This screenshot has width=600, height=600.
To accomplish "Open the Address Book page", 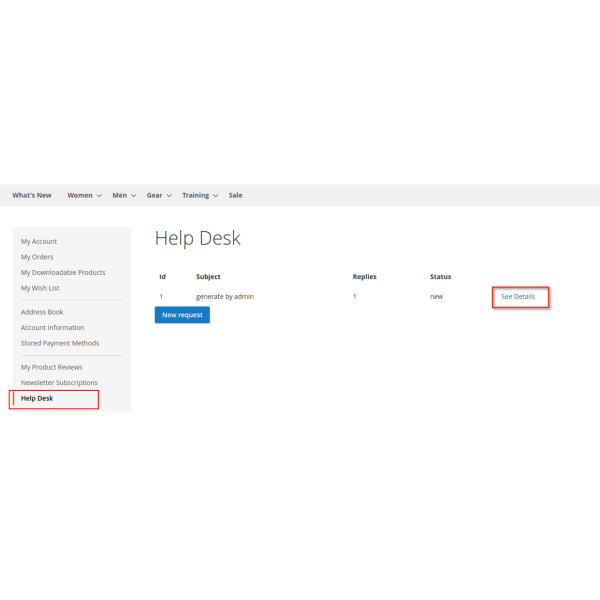I will tap(42, 312).
